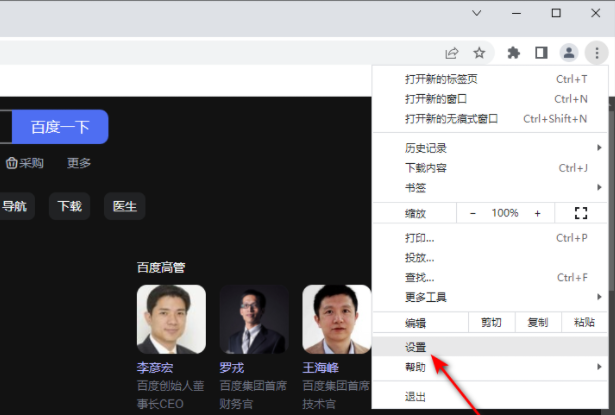Bookmark this page with the star icon

[479, 53]
